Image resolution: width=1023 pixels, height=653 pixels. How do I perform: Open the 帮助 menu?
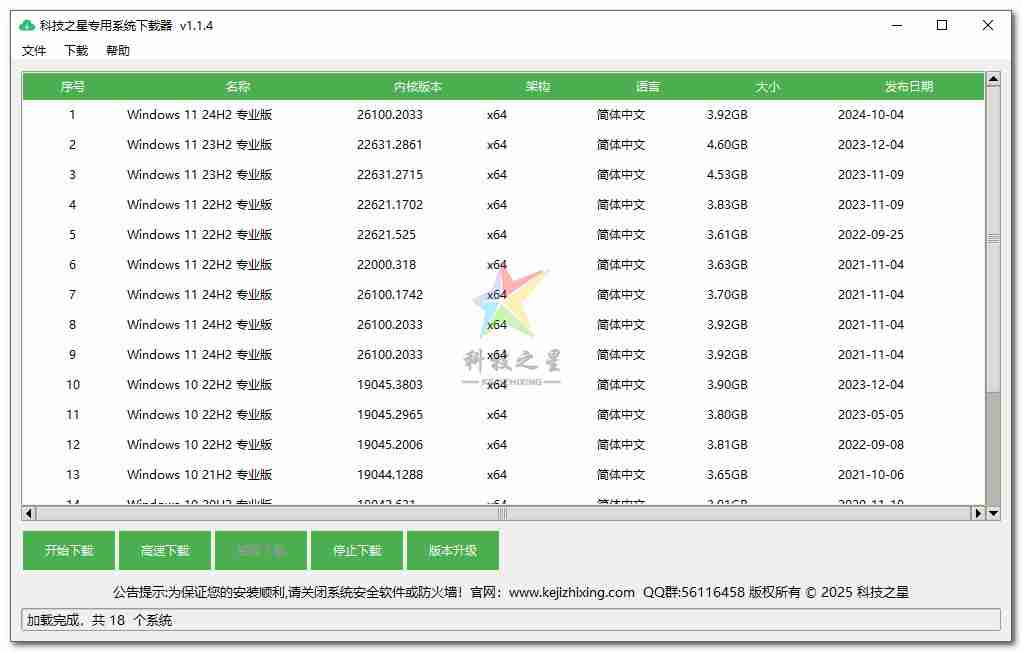(x=118, y=51)
